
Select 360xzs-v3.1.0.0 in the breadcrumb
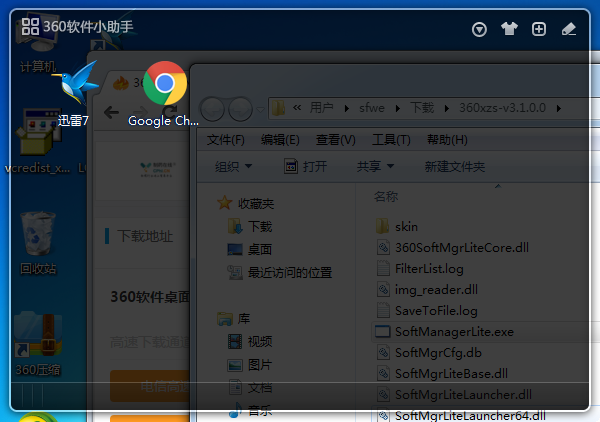[502, 108]
